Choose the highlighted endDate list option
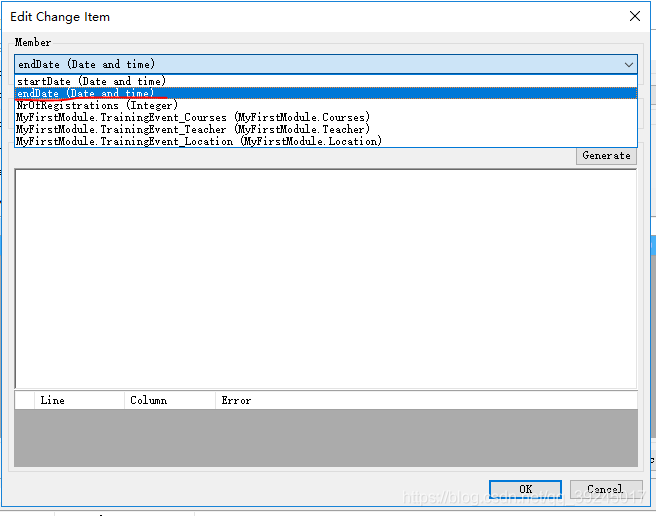 (86, 93)
